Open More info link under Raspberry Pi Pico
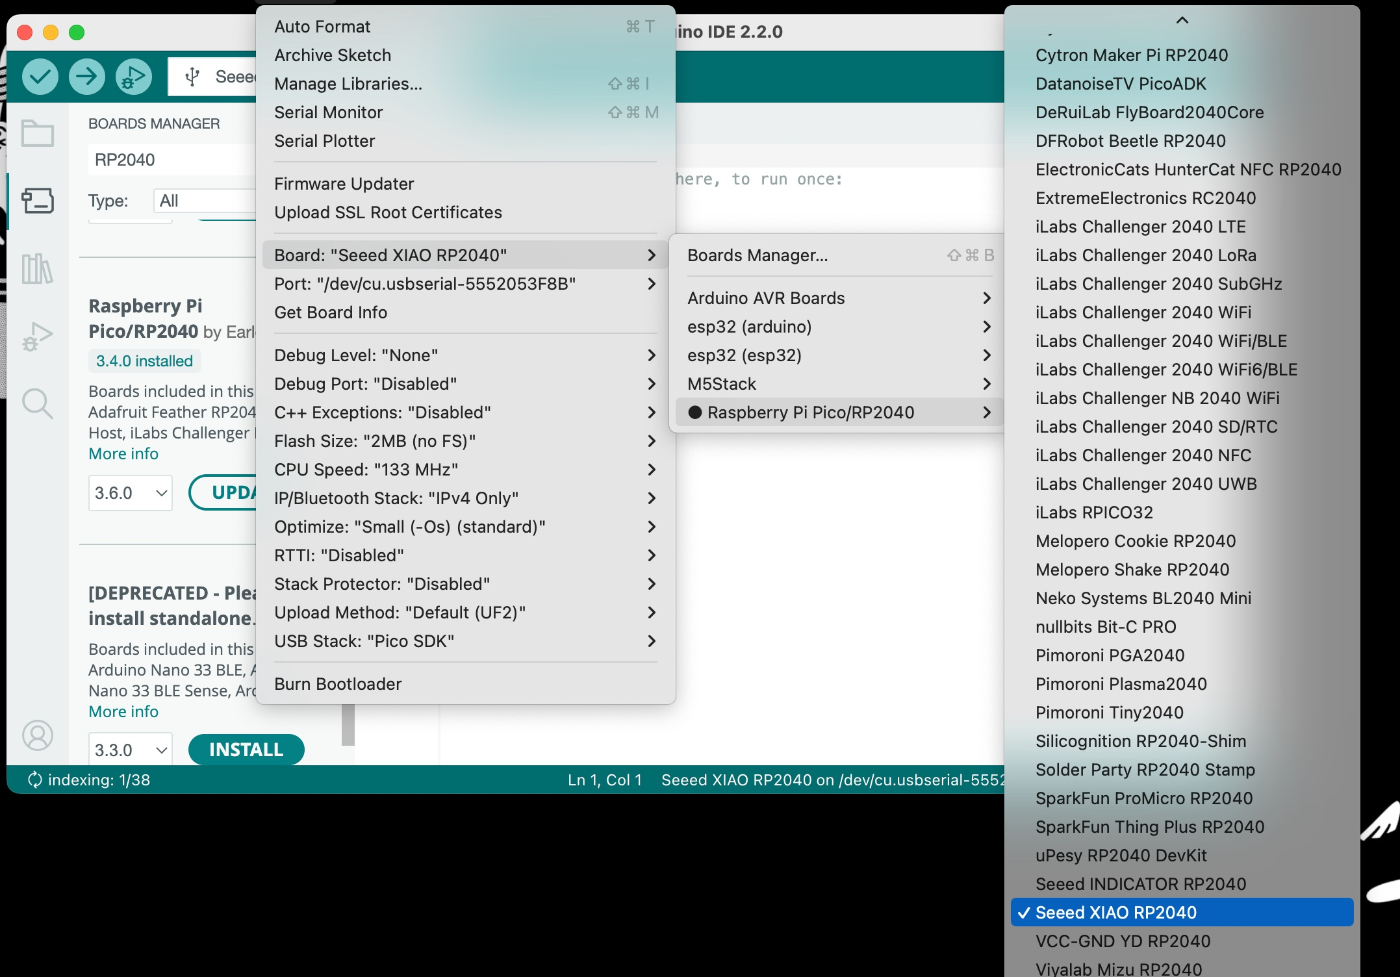Image resolution: width=1400 pixels, height=977 pixels. [x=123, y=454]
